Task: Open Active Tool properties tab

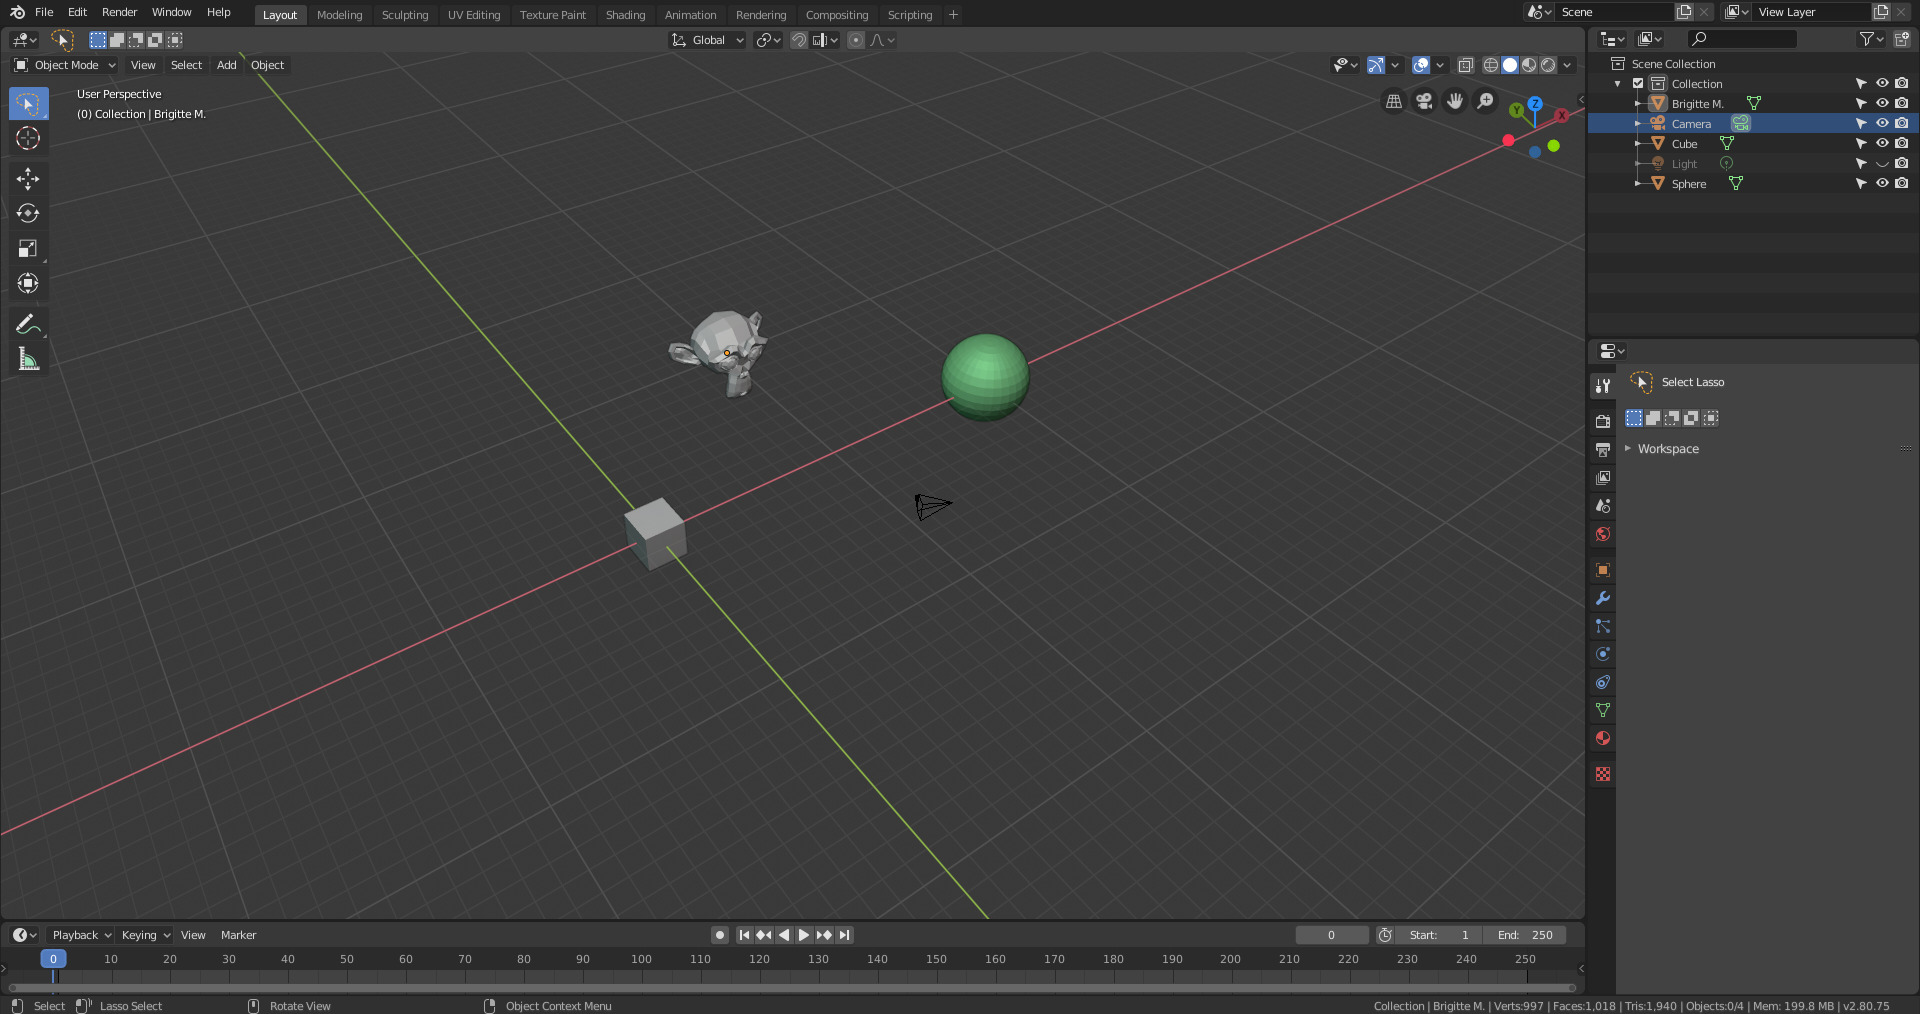Action: pos(1603,386)
